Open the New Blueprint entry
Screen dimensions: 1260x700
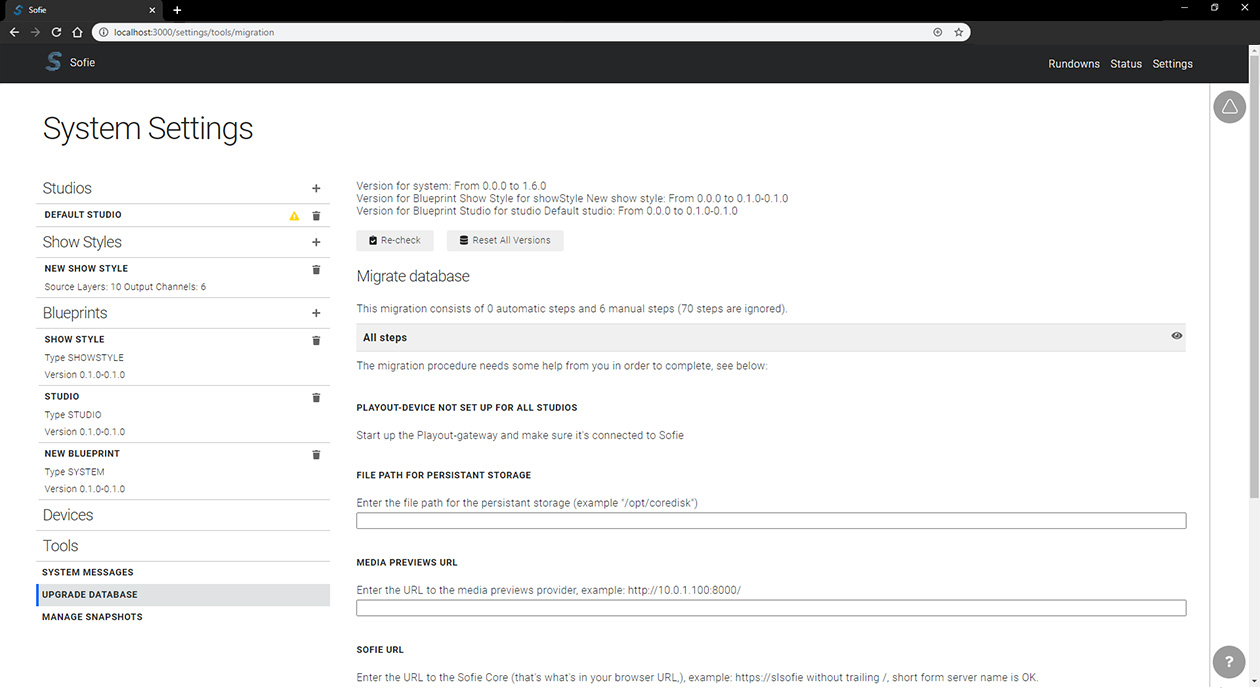click(82, 454)
